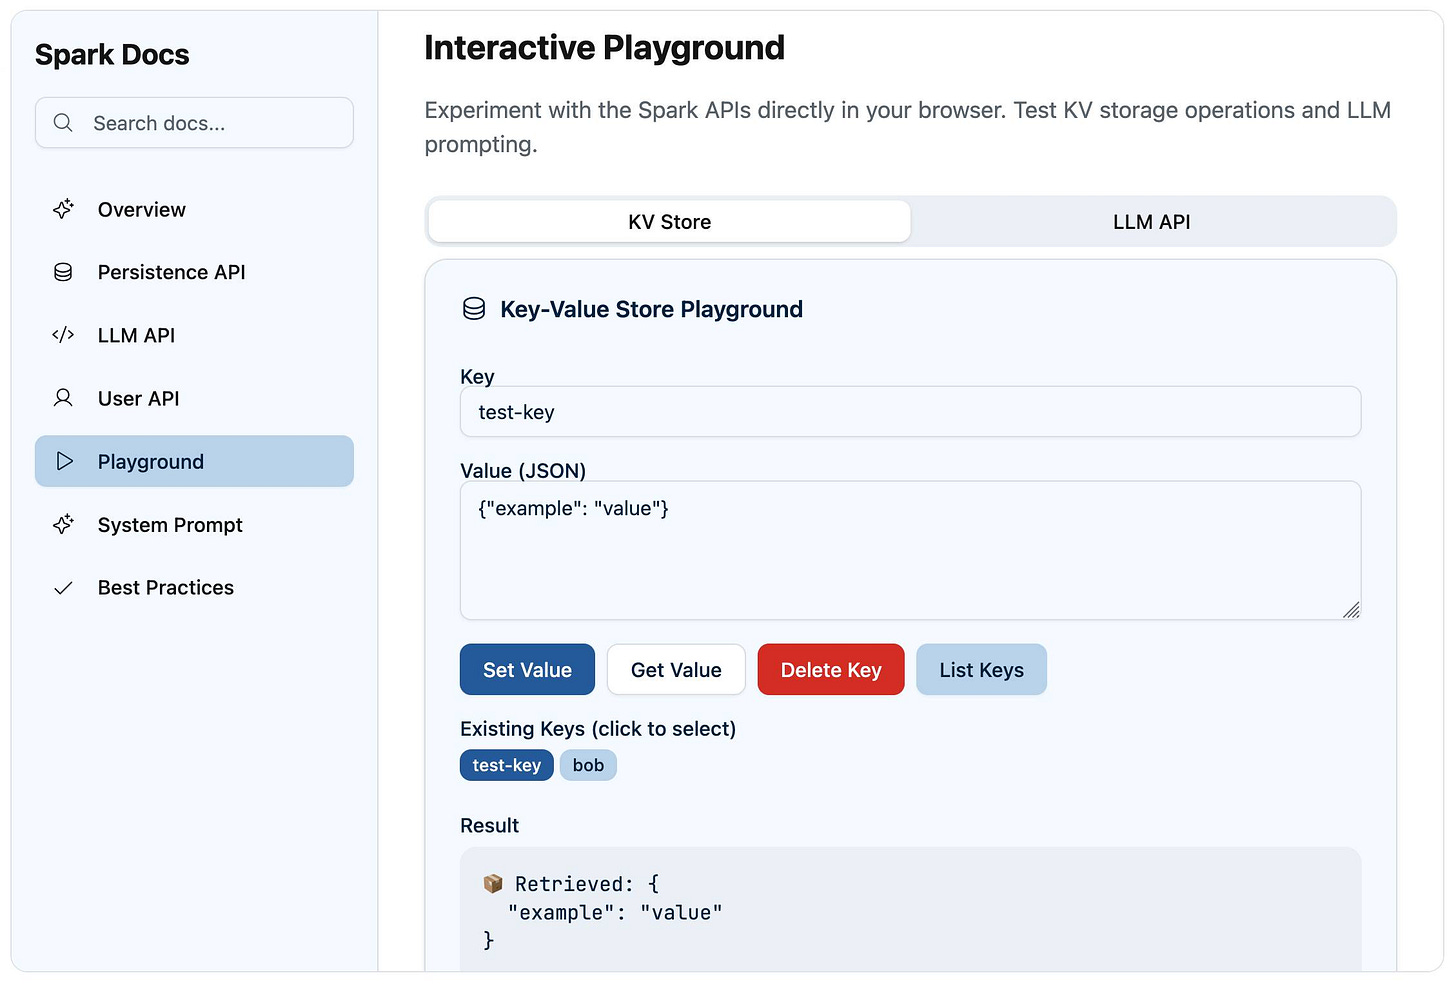Image resolution: width=1456 pixels, height=984 pixels.
Task: Select the database icon next to Persistence API
Action: click(63, 271)
